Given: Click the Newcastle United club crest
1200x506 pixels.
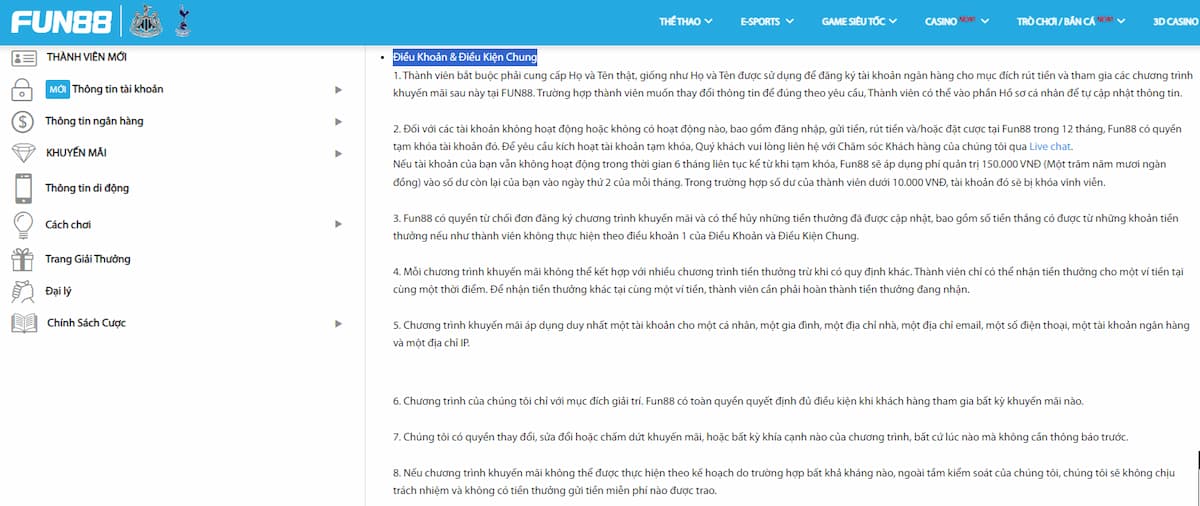Looking at the screenshot, I should [x=147, y=21].
